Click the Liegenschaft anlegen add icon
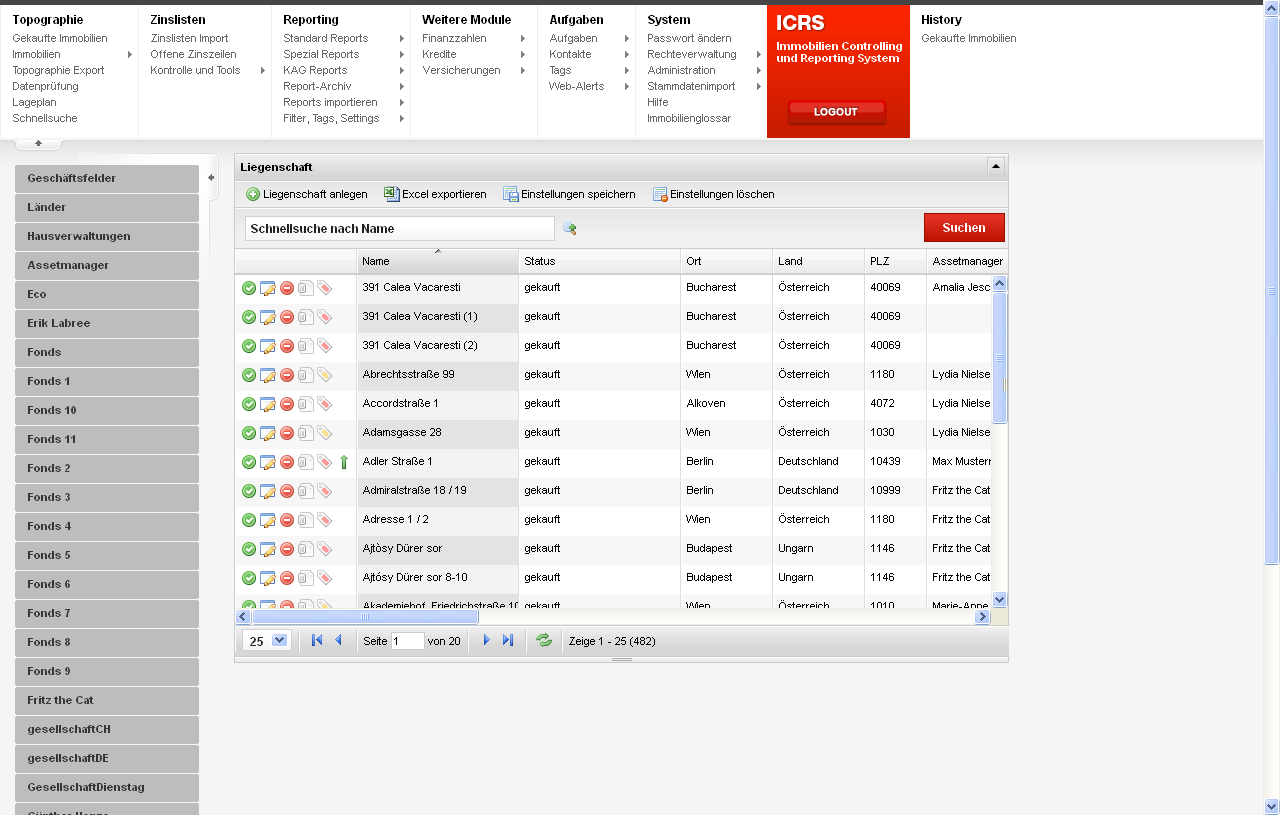The width and height of the screenshot is (1280, 815). pos(253,194)
